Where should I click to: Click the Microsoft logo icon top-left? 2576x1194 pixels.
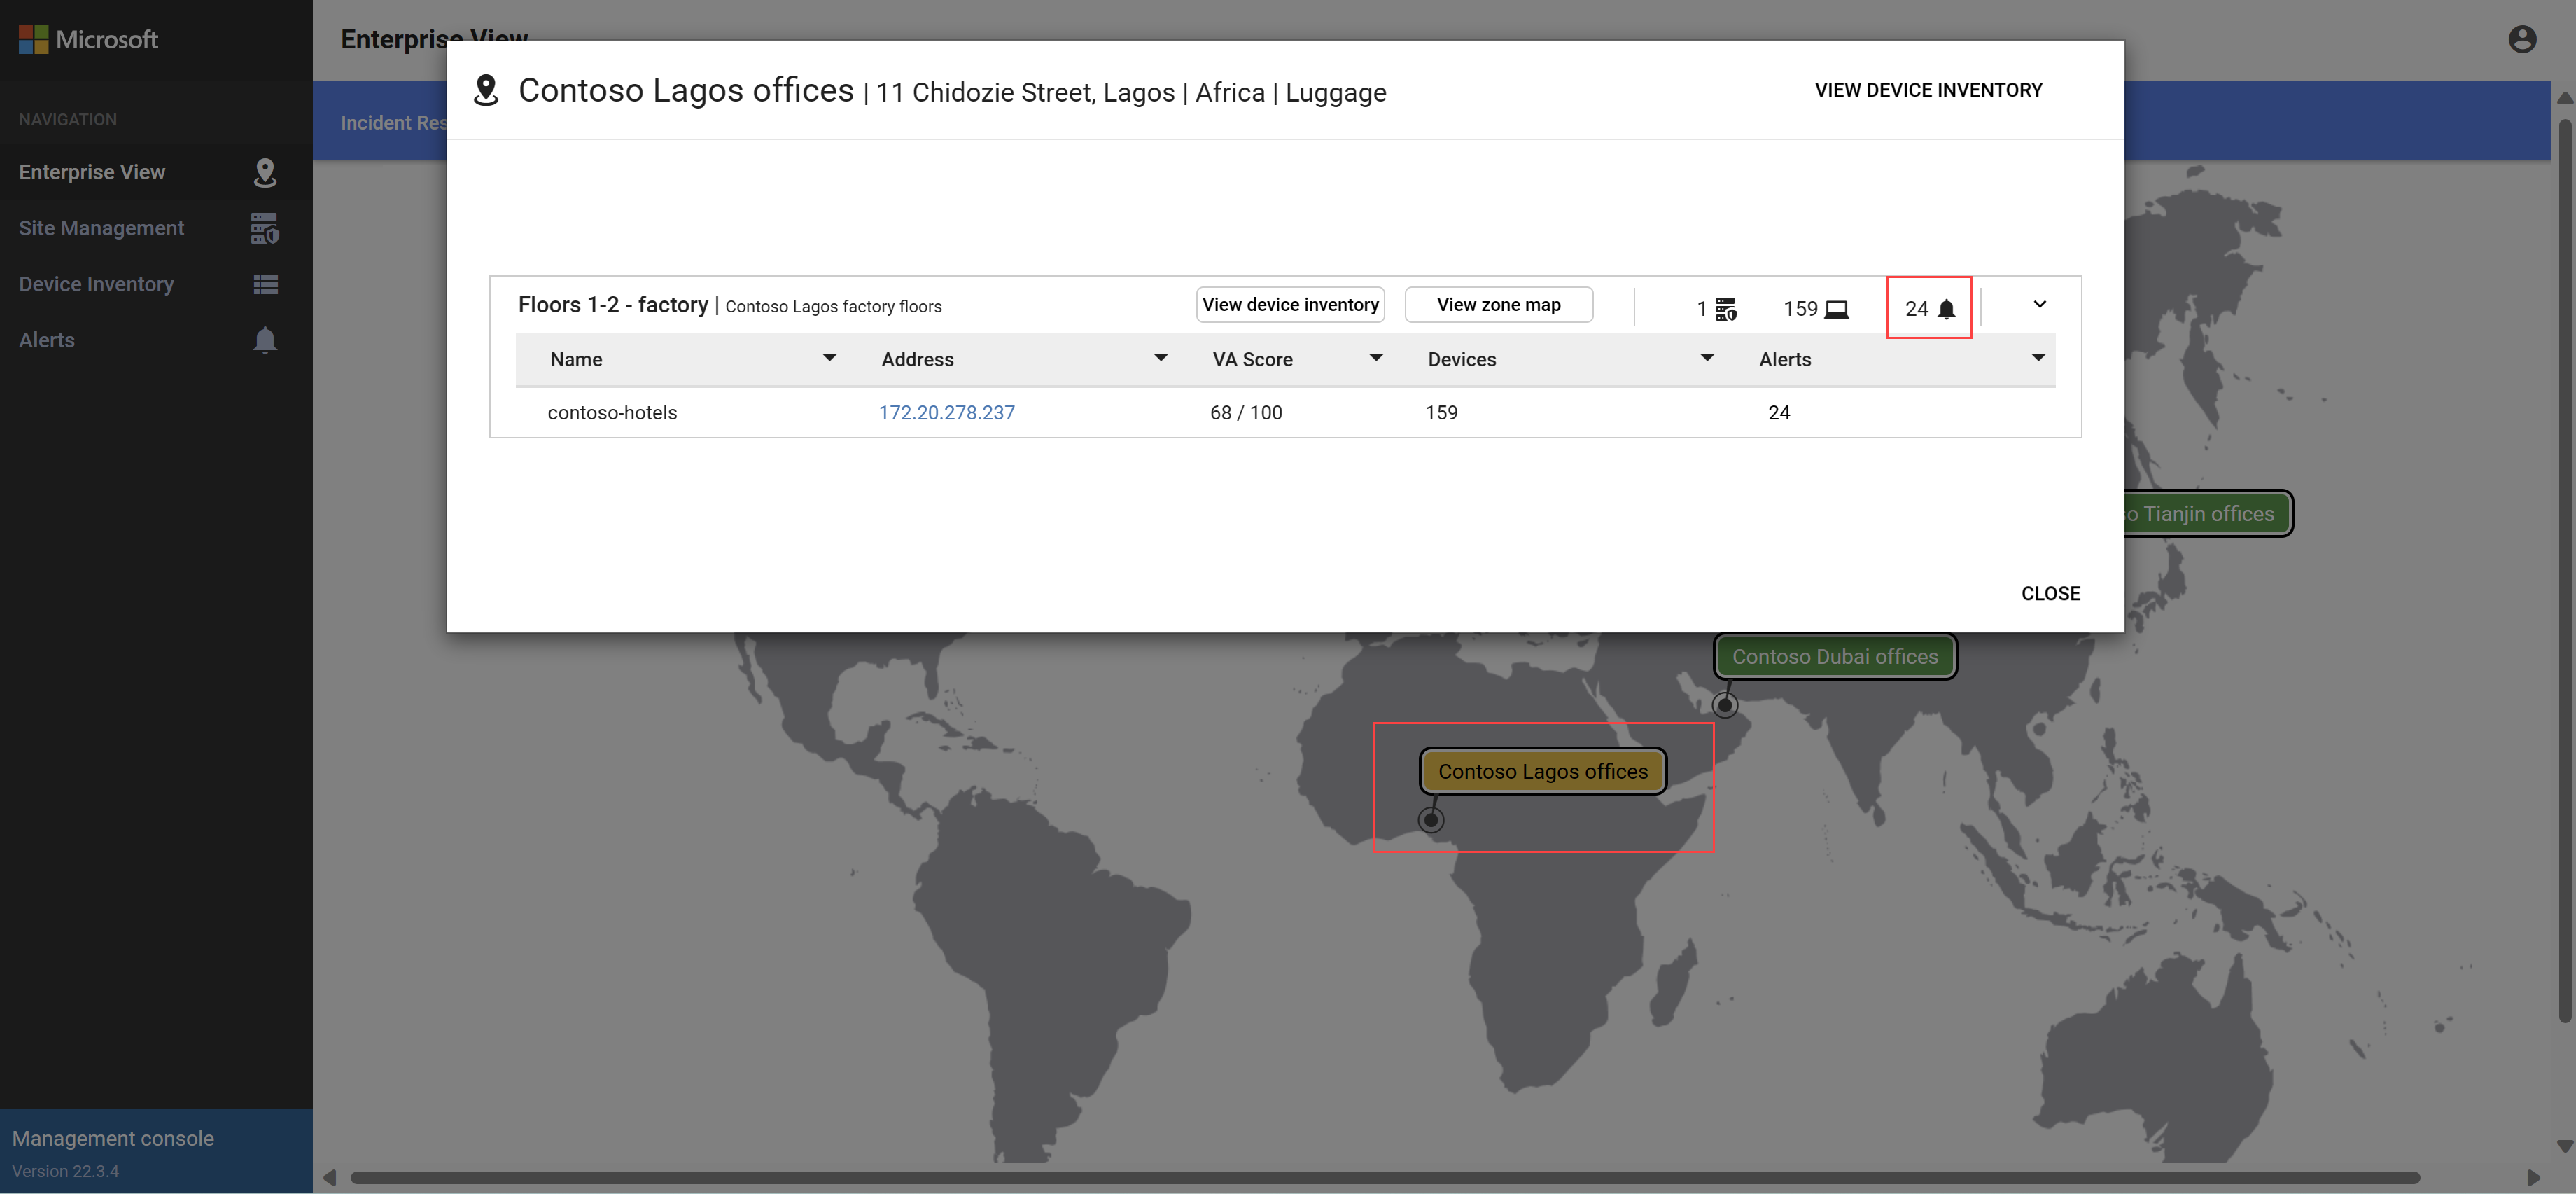31,36
